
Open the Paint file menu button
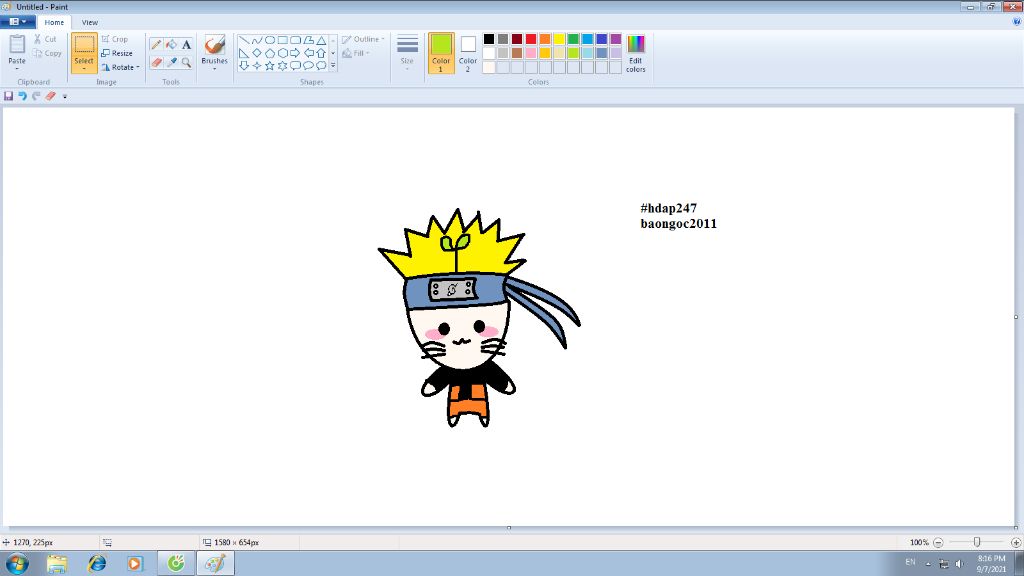pyautogui.click(x=18, y=22)
